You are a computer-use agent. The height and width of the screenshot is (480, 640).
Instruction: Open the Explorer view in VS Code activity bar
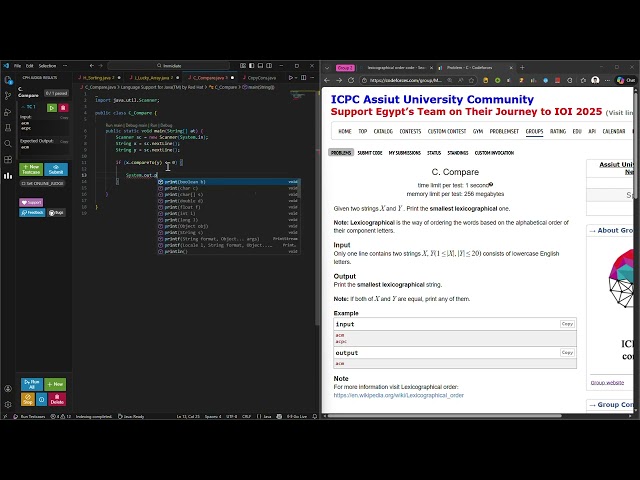point(8,80)
